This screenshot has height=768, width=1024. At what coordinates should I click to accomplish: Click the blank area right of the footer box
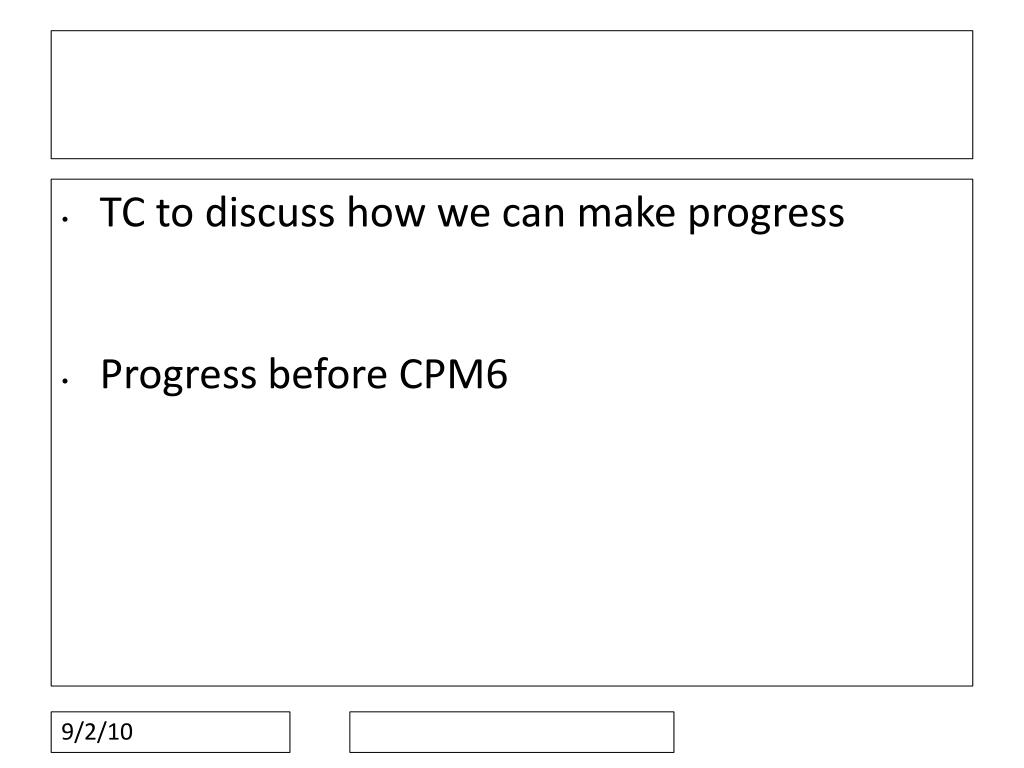point(823,731)
